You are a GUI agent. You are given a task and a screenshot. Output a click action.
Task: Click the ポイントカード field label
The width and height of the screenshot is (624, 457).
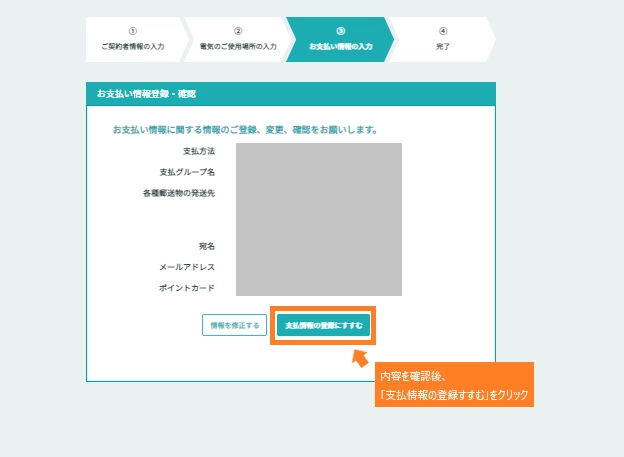187,288
